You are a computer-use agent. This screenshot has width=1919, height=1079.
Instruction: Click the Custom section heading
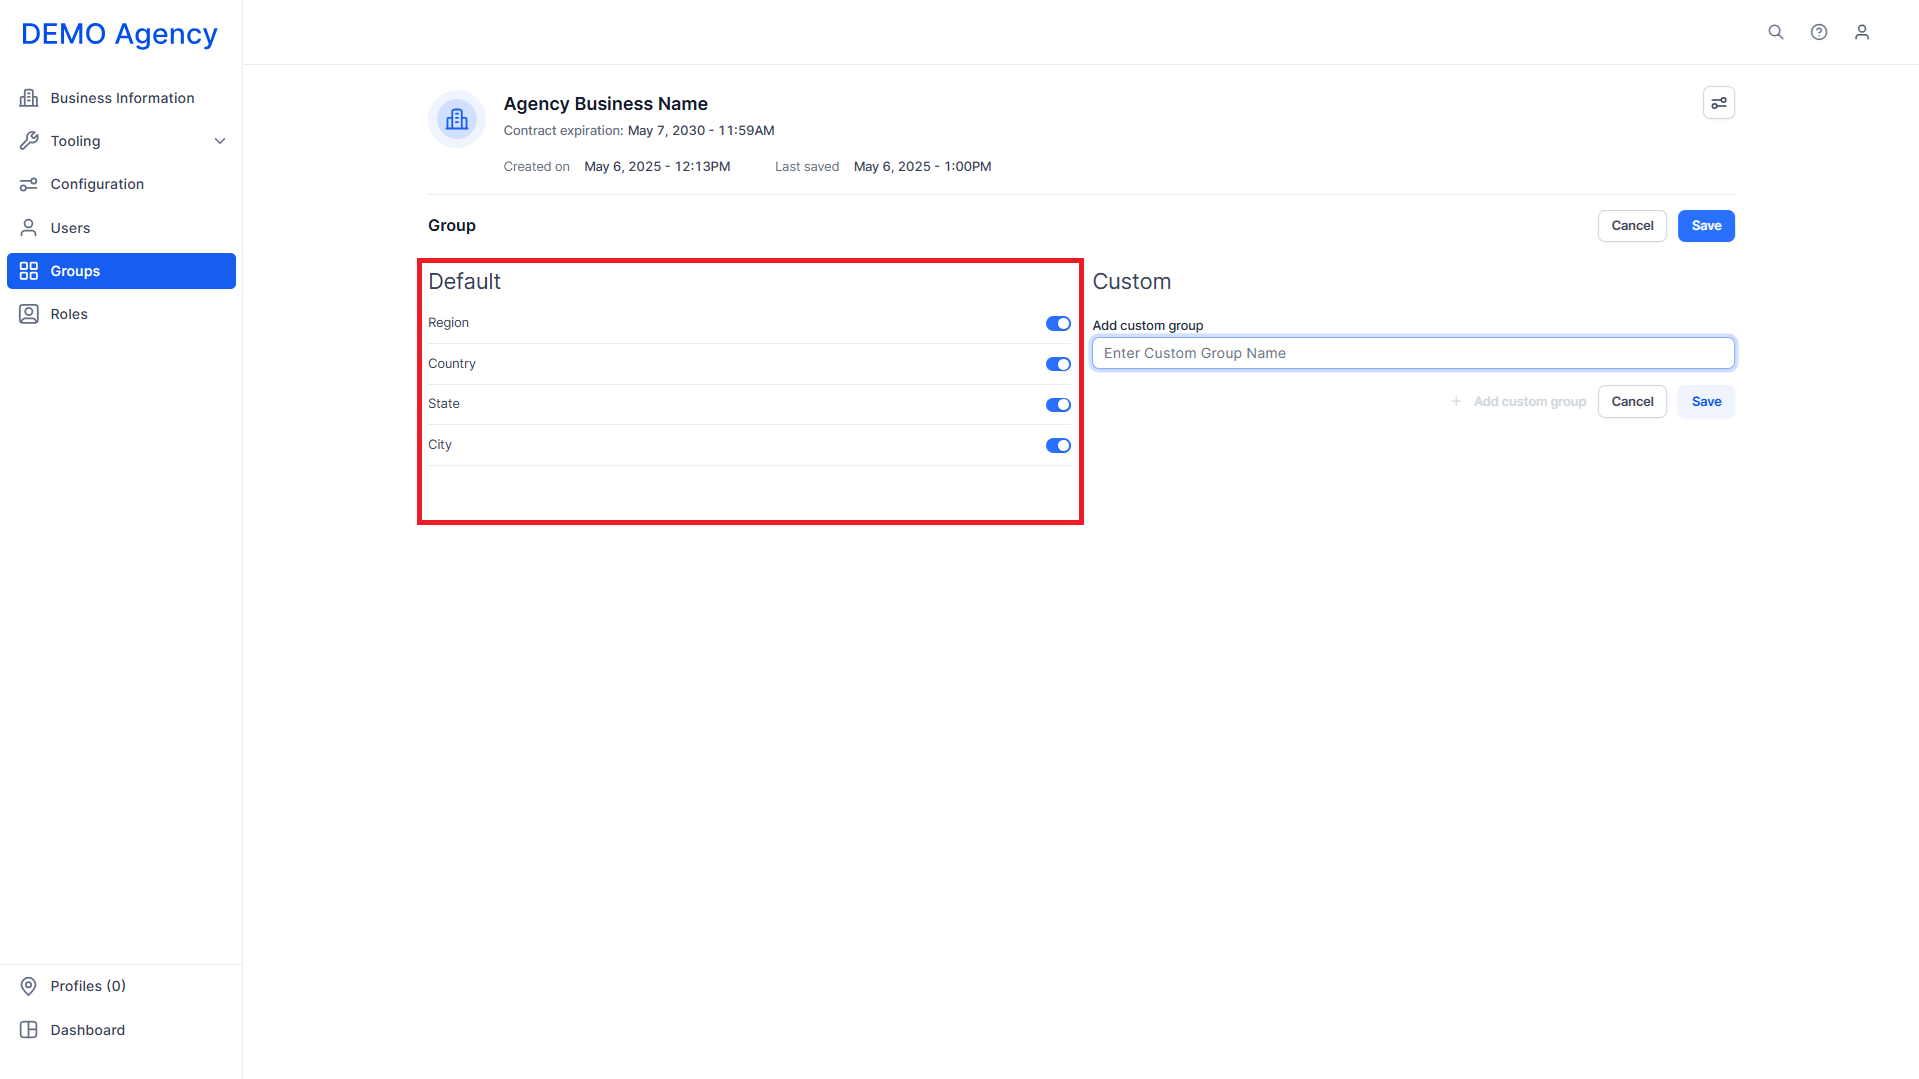[1132, 282]
